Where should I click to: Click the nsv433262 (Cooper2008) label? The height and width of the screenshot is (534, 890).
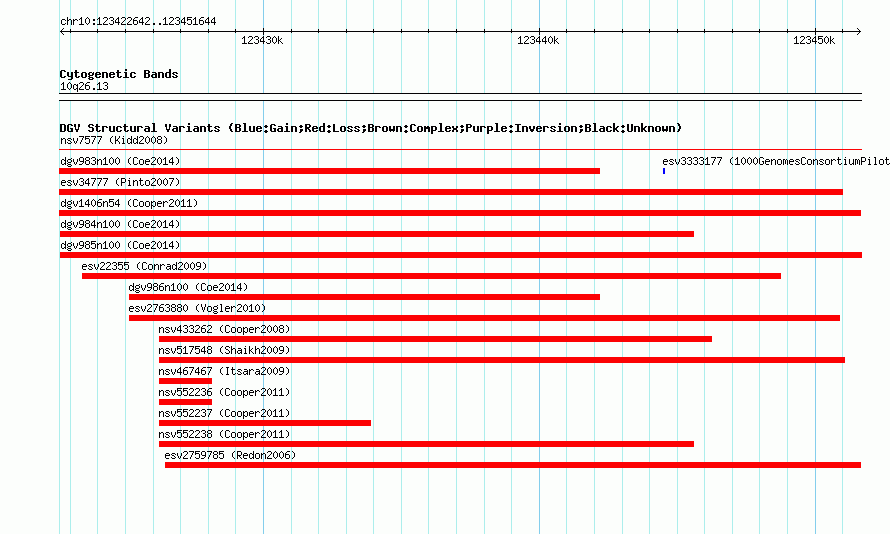pos(224,329)
